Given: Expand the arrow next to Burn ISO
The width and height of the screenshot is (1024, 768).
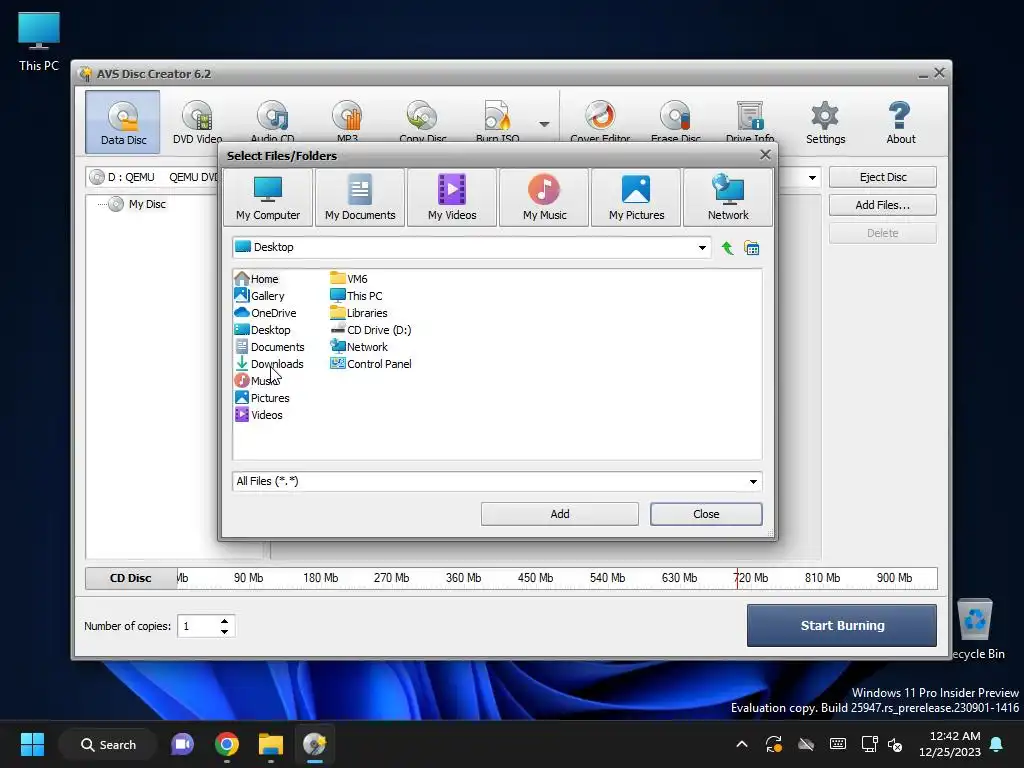Looking at the screenshot, I should (544, 123).
